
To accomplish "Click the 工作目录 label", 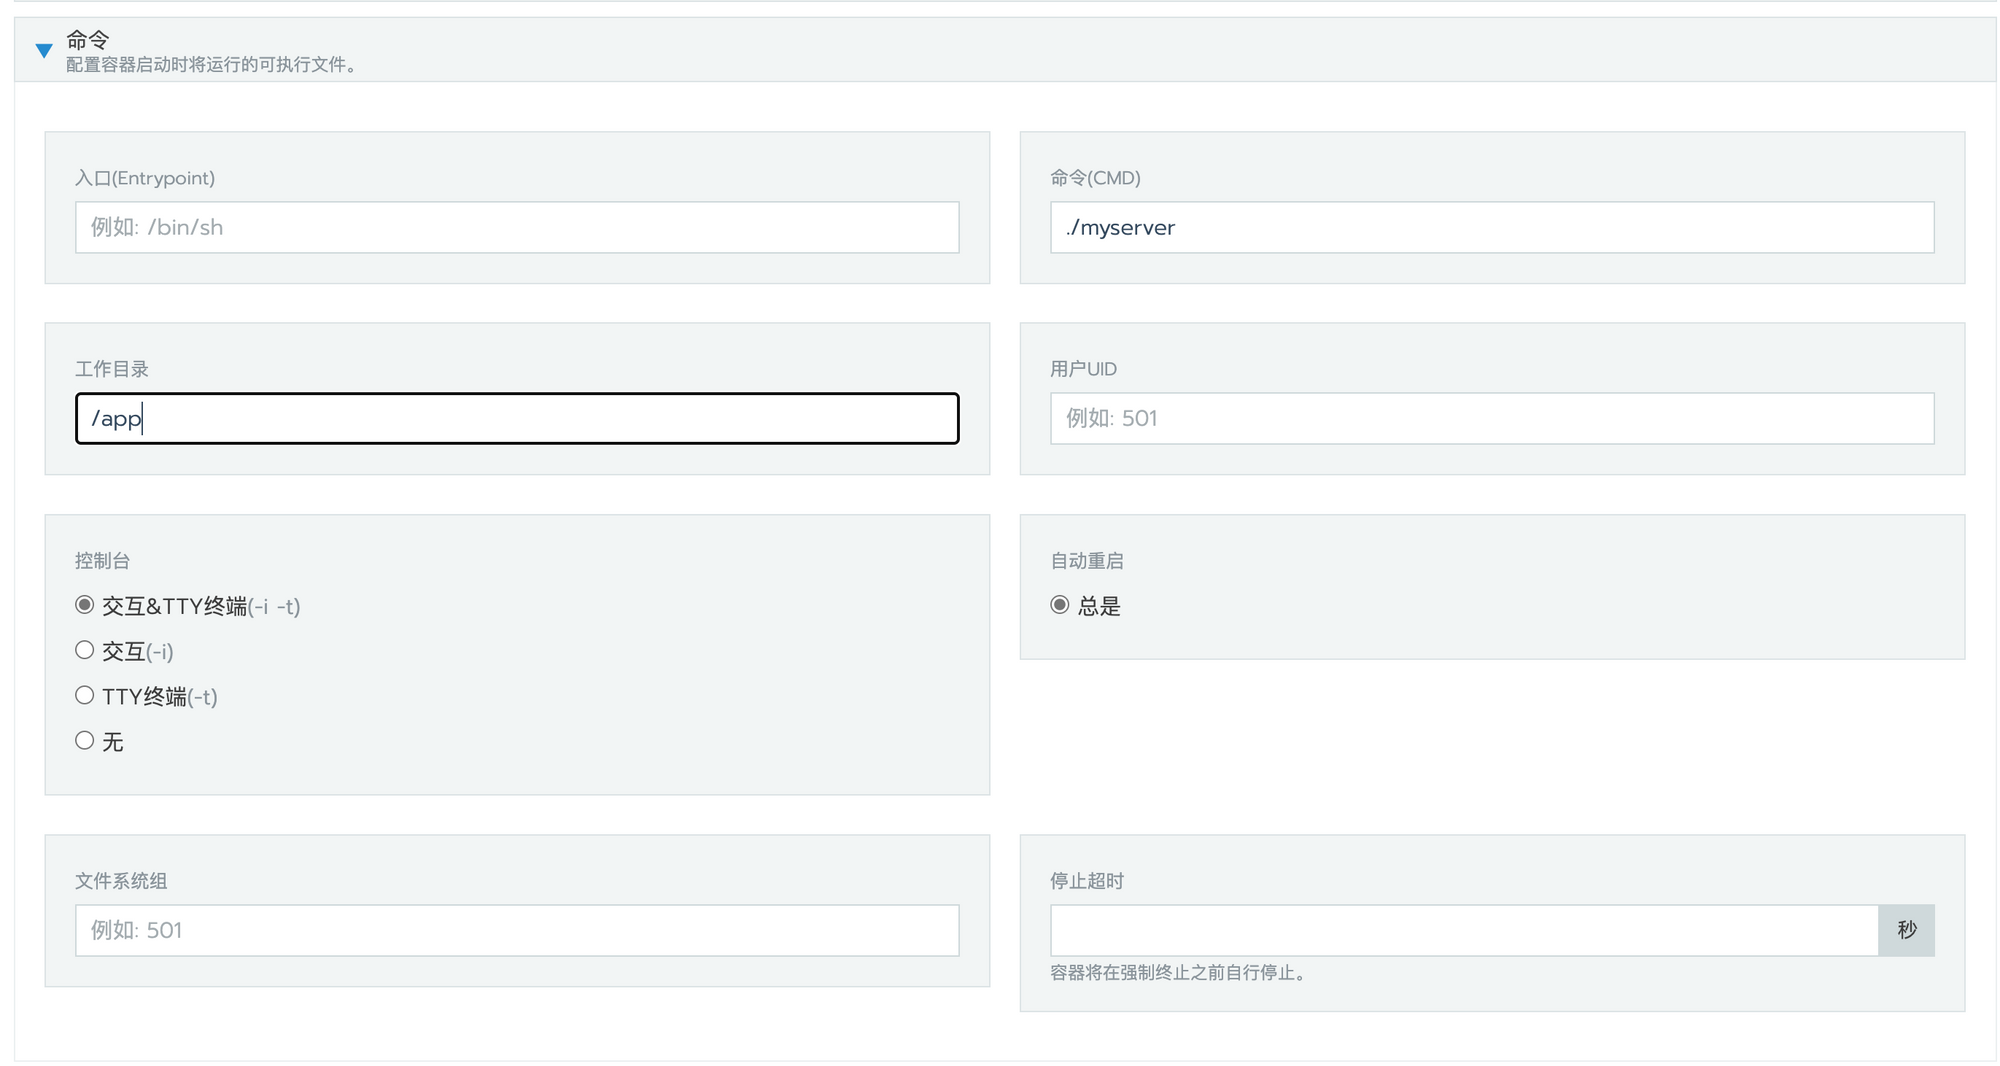I will (111, 369).
